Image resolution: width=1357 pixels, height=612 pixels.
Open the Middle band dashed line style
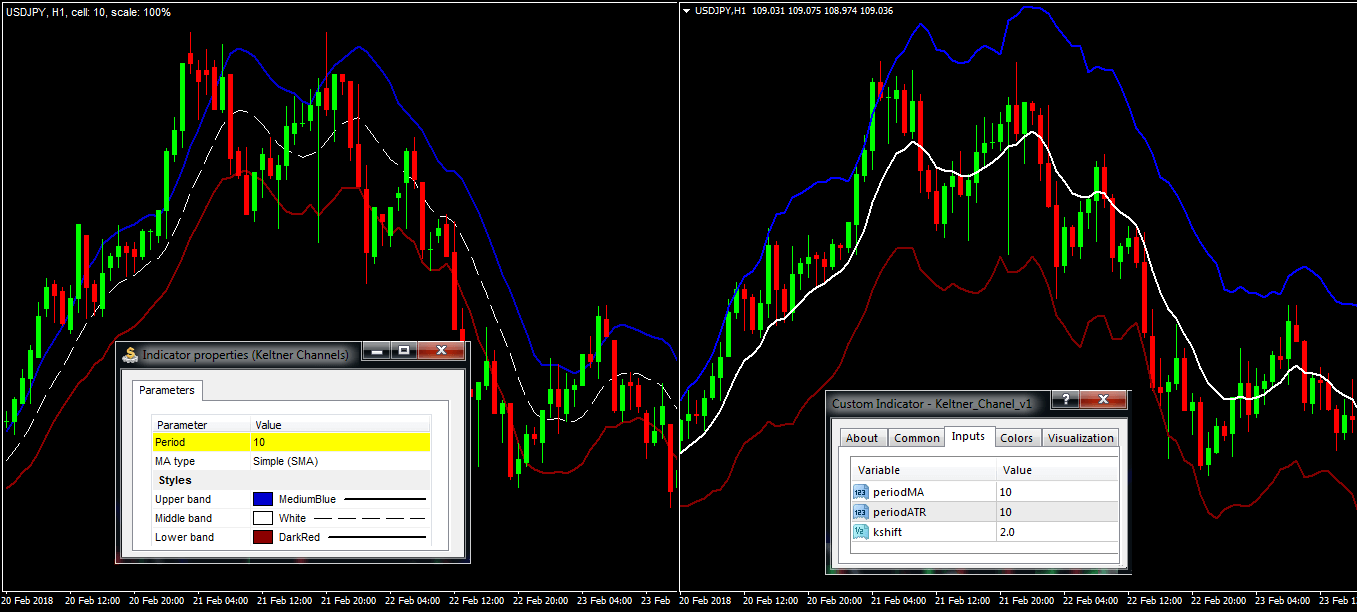(370, 518)
